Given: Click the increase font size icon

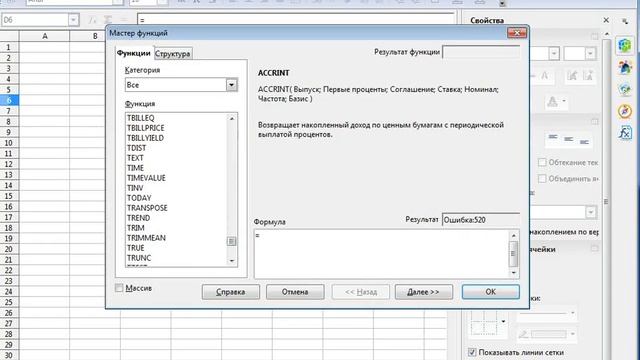Looking at the screenshot, I should point(573,76).
